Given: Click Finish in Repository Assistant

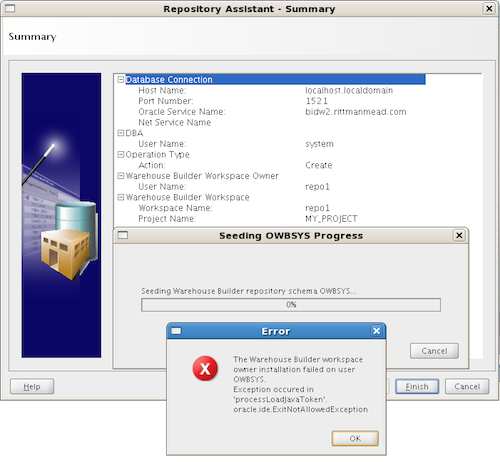Looking at the screenshot, I should (x=417, y=386).
